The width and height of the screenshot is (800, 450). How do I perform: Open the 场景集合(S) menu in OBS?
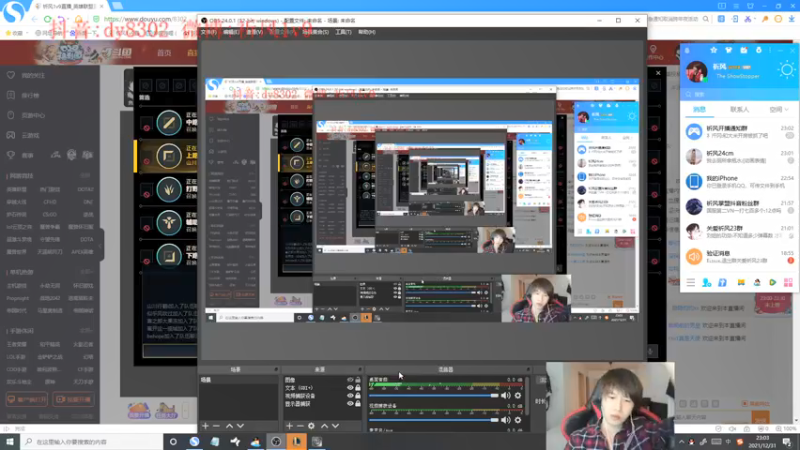315,32
